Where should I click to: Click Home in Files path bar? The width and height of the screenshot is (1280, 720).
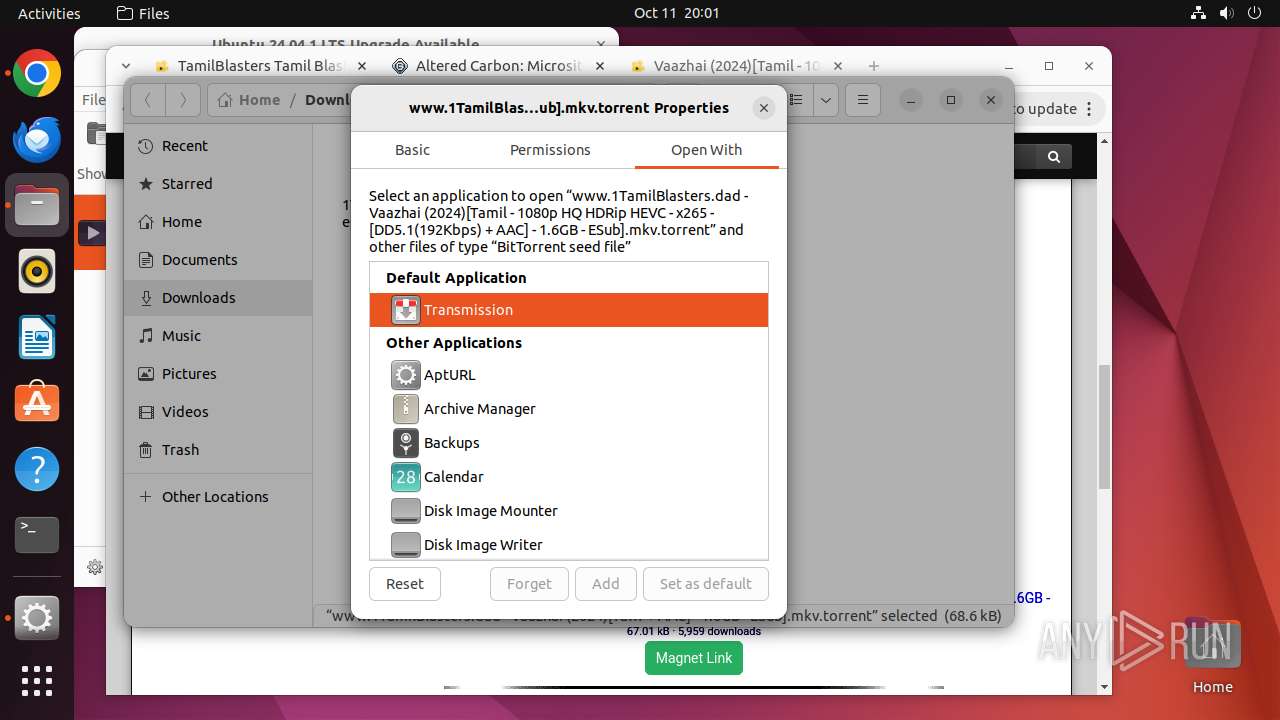249,100
